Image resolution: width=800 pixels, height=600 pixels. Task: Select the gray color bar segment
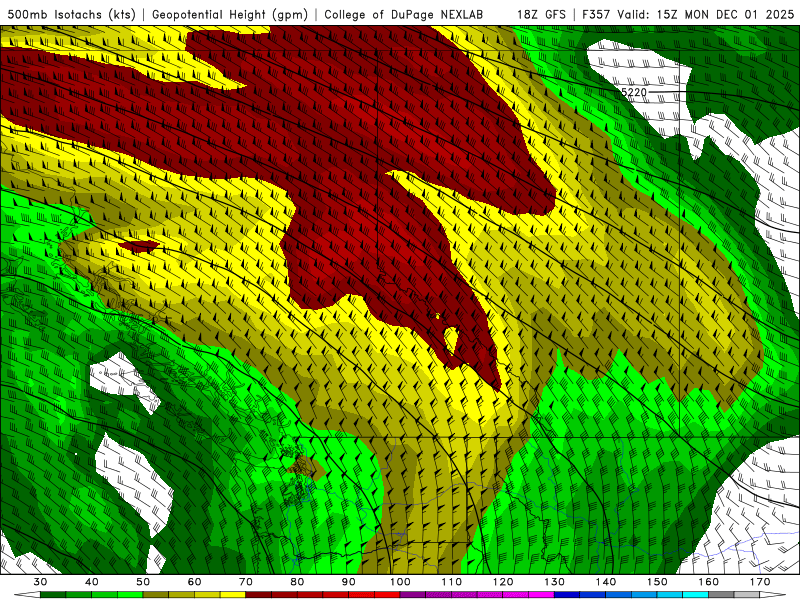(x=721, y=595)
